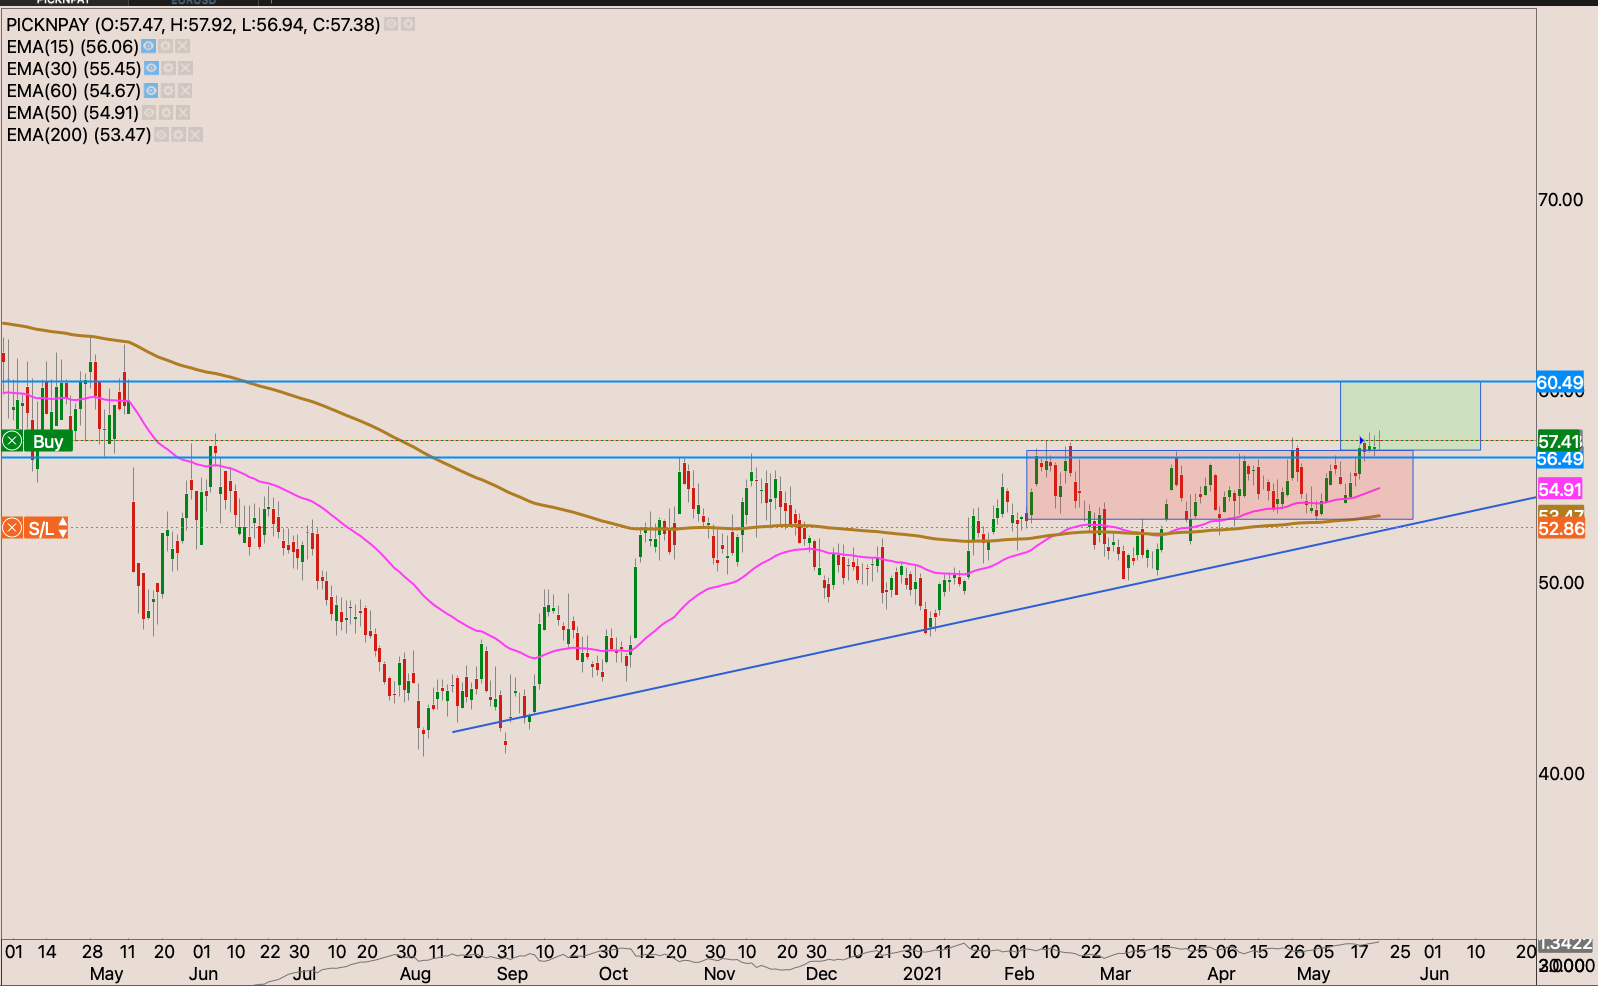Viewport: 1598px width, 986px height.
Task: Cancel the Buy order using circle X
Action: tap(13, 441)
